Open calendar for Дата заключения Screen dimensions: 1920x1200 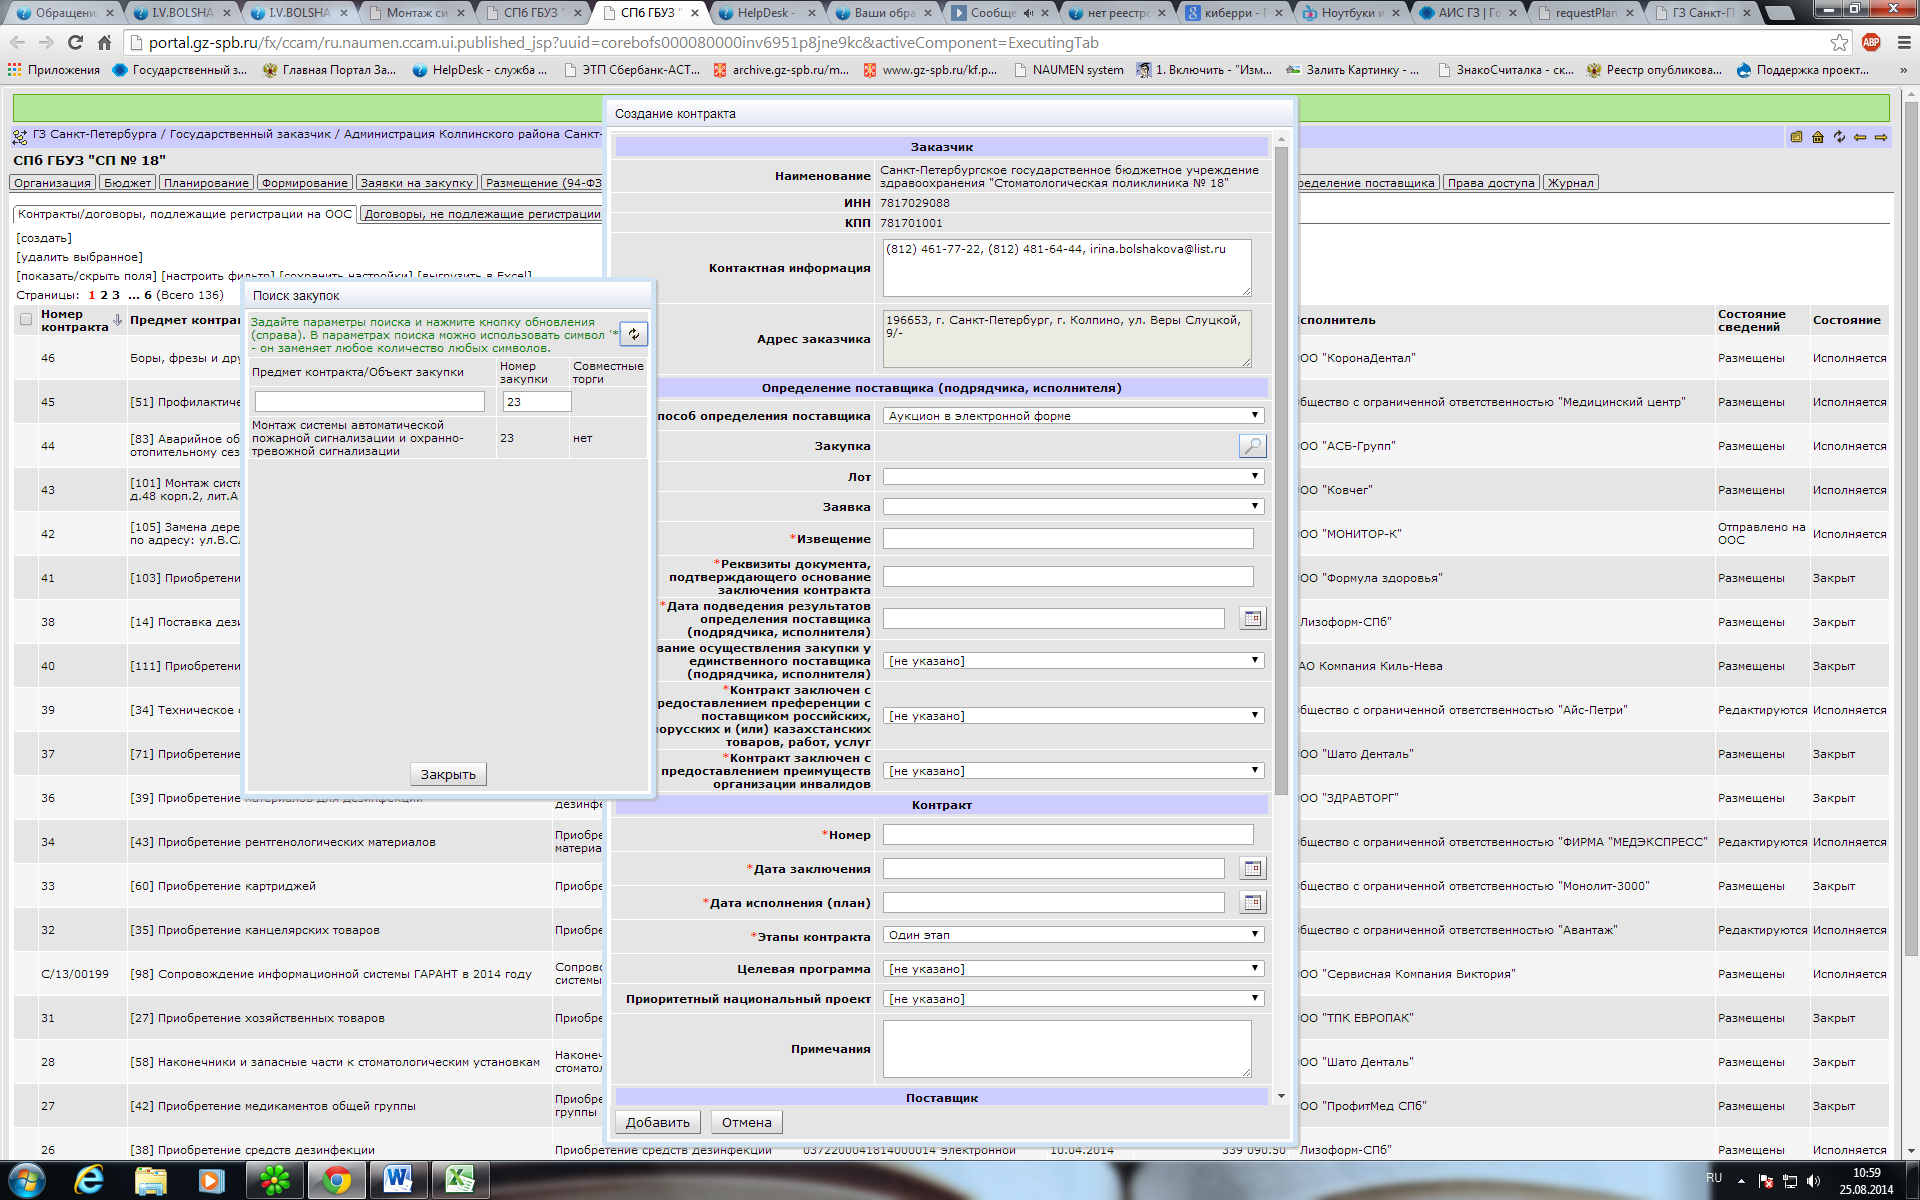point(1252,868)
